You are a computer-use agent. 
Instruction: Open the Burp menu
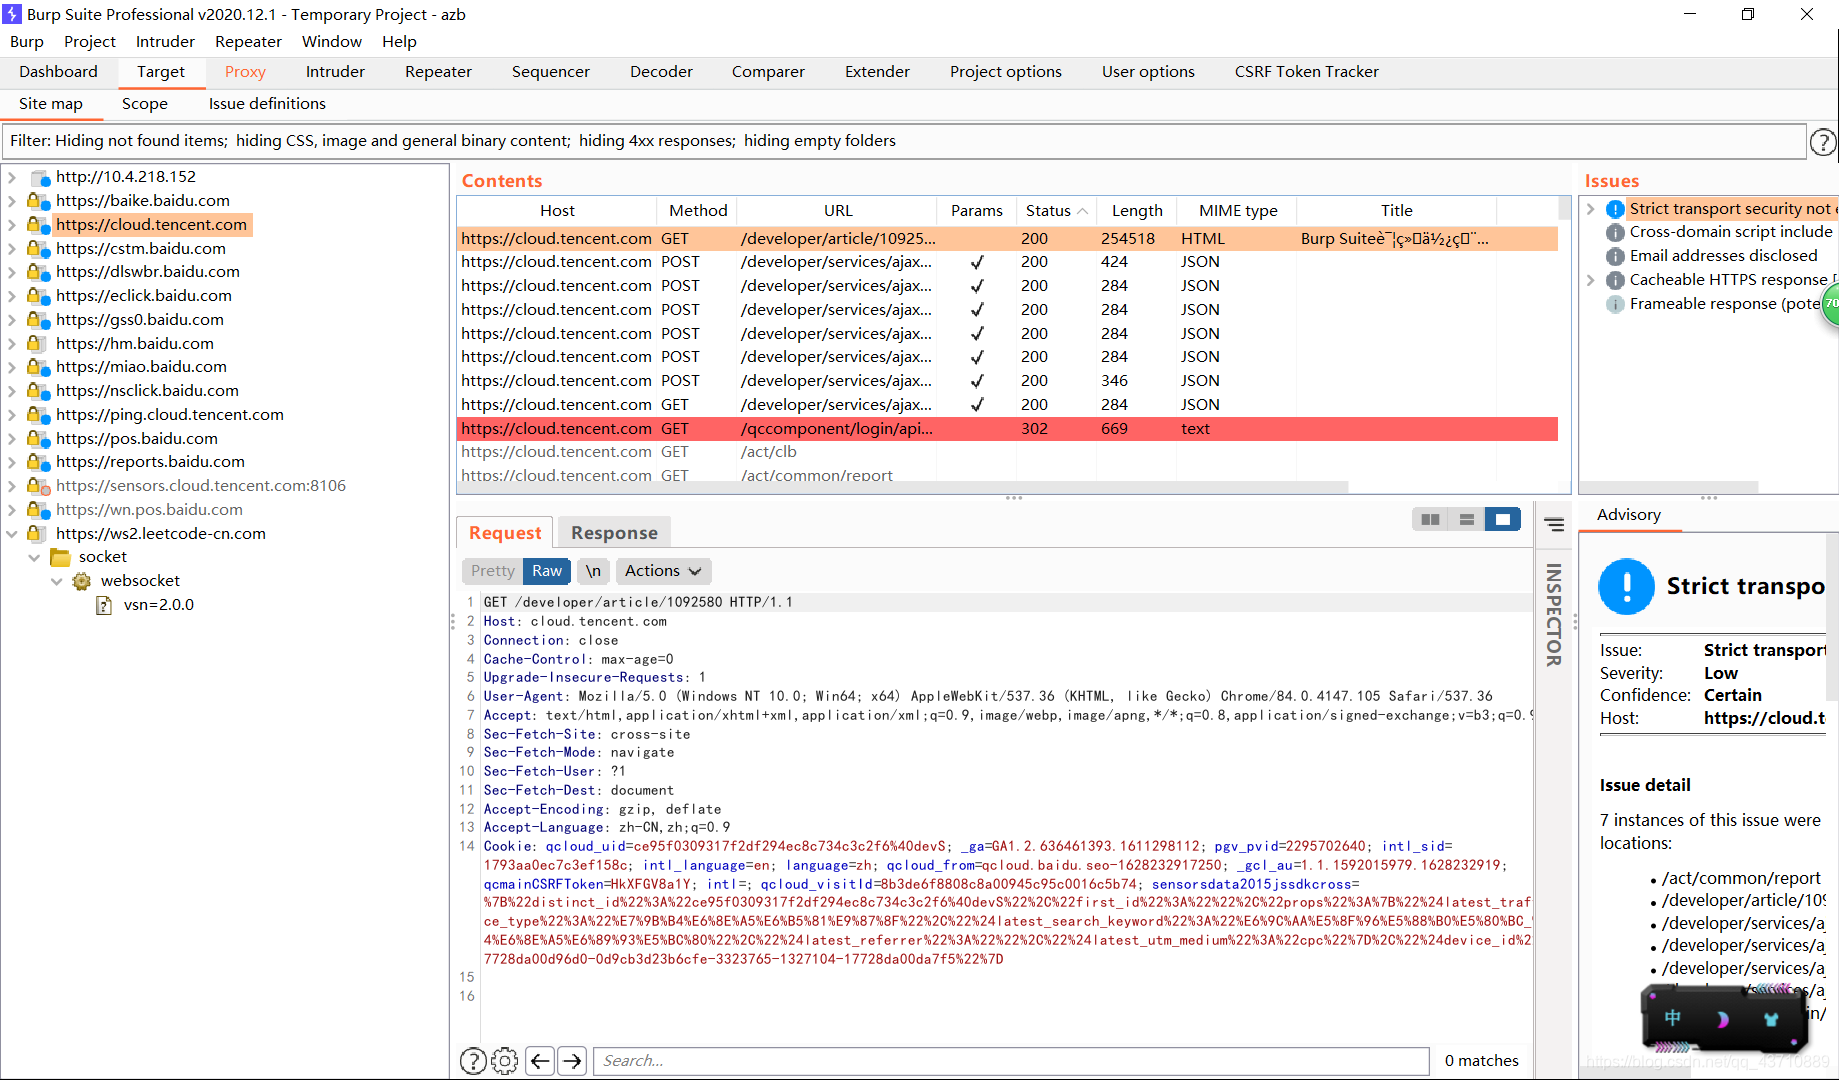click(27, 42)
